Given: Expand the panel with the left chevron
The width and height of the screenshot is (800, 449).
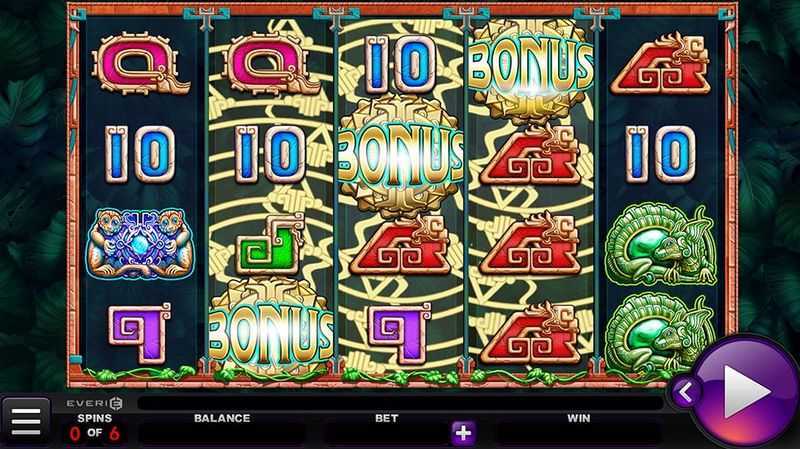Looking at the screenshot, I should click(684, 392).
